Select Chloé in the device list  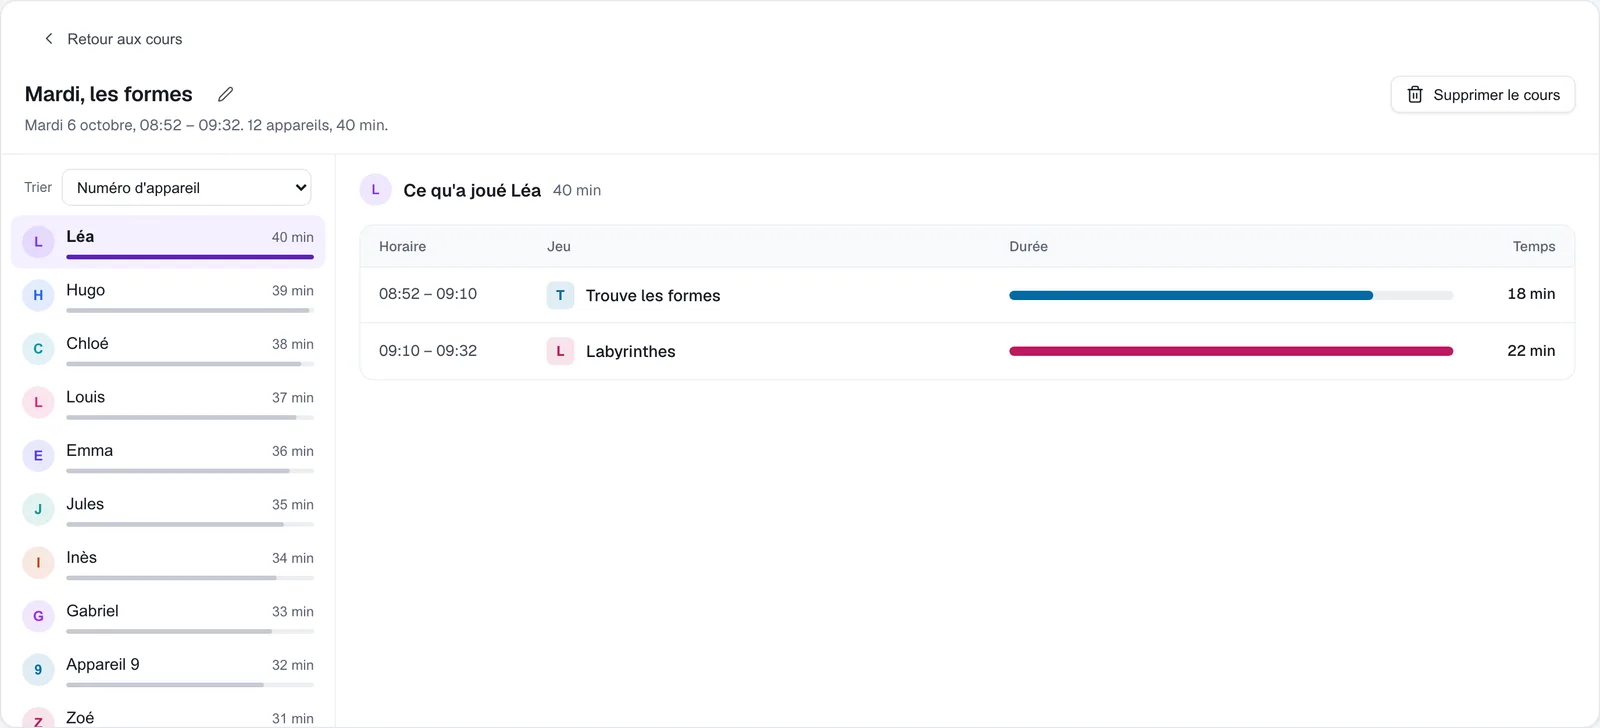(168, 348)
